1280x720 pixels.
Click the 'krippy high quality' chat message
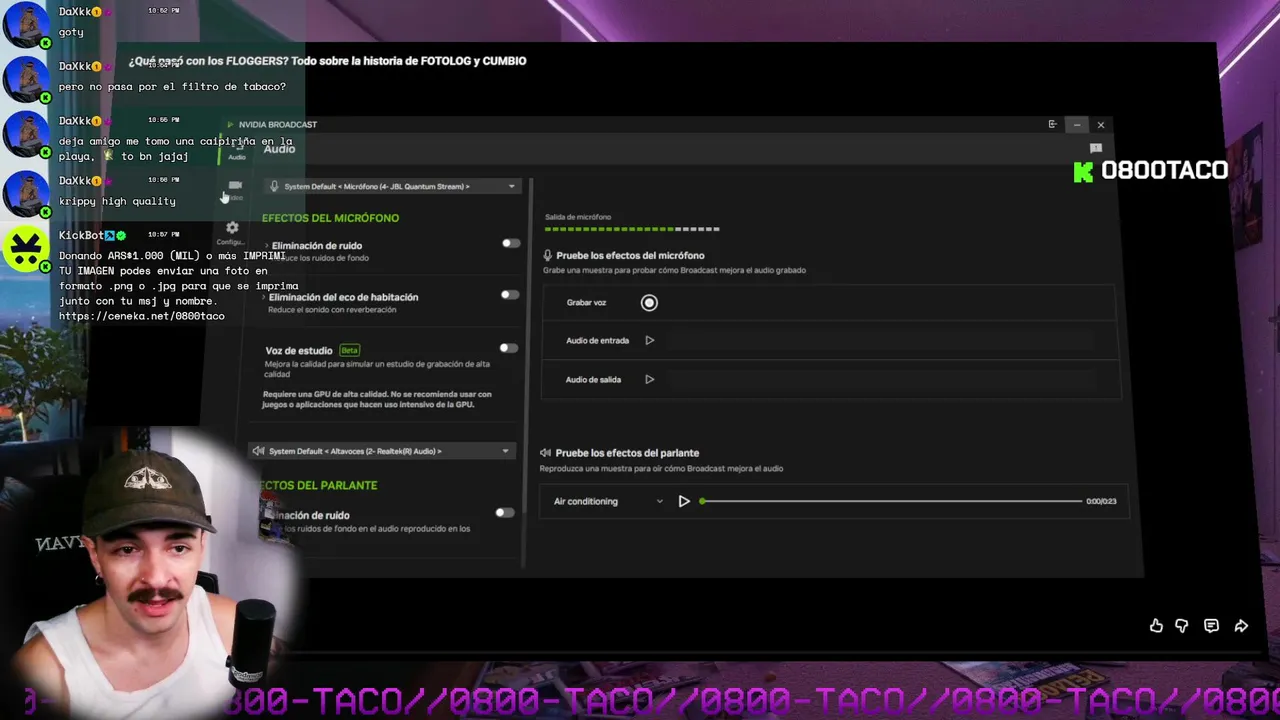117,201
